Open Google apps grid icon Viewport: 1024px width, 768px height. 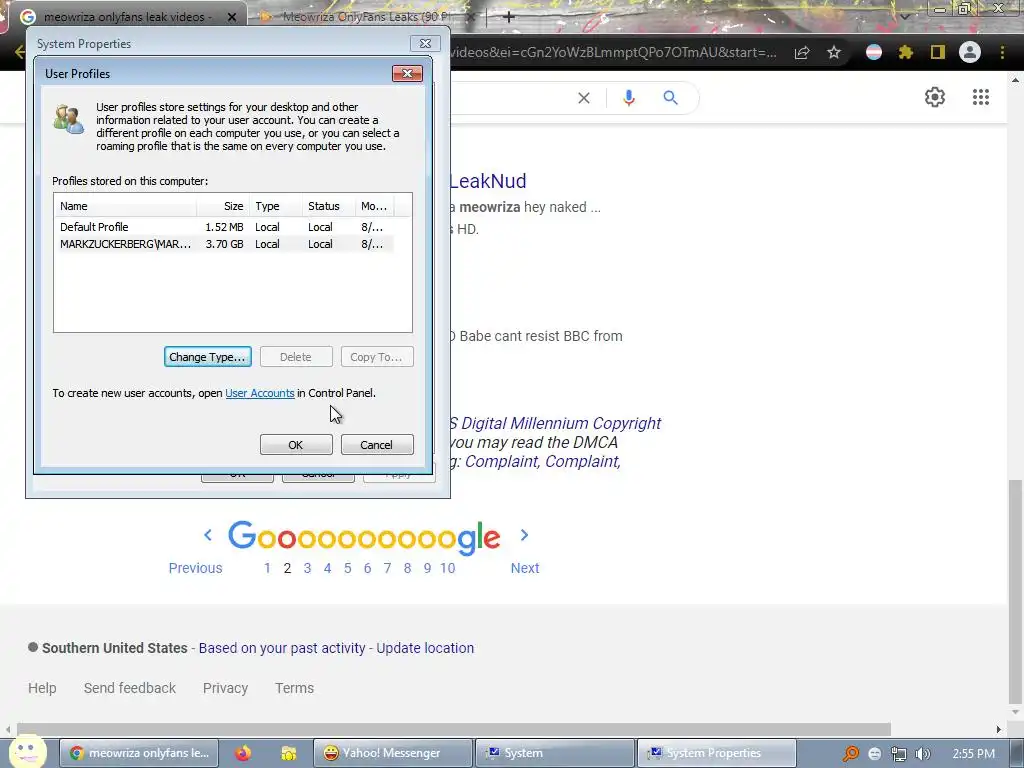tap(980, 97)
